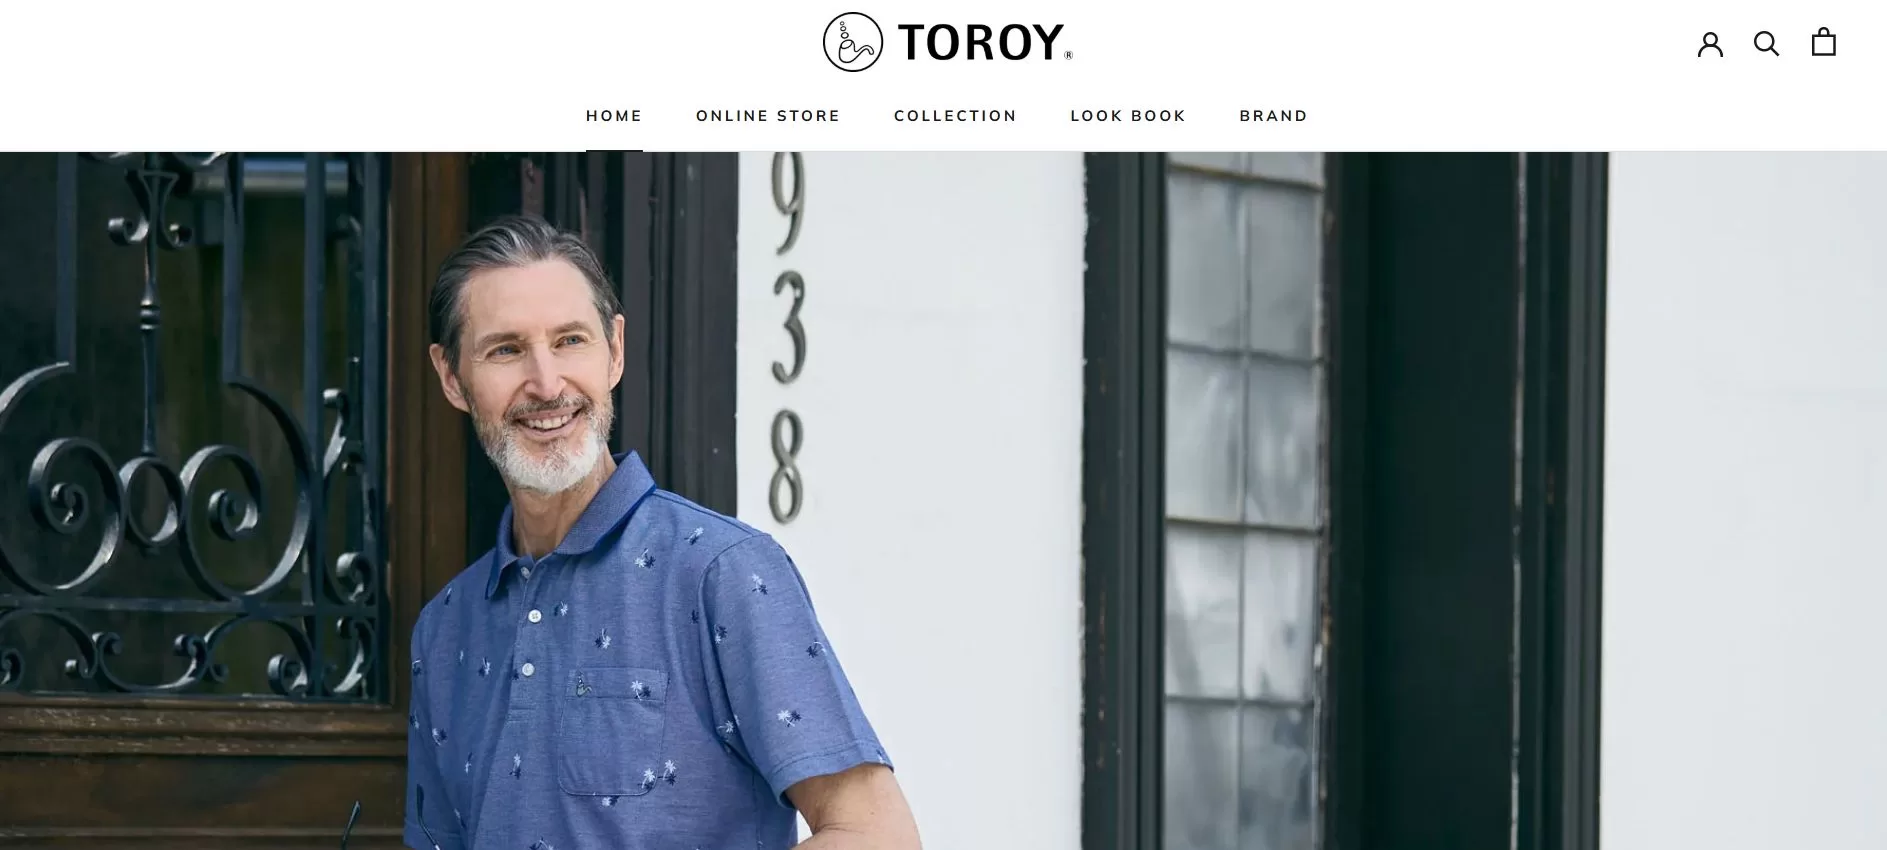Select LOOK BOOK in navigation
The width and height of the screenshot is (1887, 850).
pyautogui.click(x=1128, y=116)
